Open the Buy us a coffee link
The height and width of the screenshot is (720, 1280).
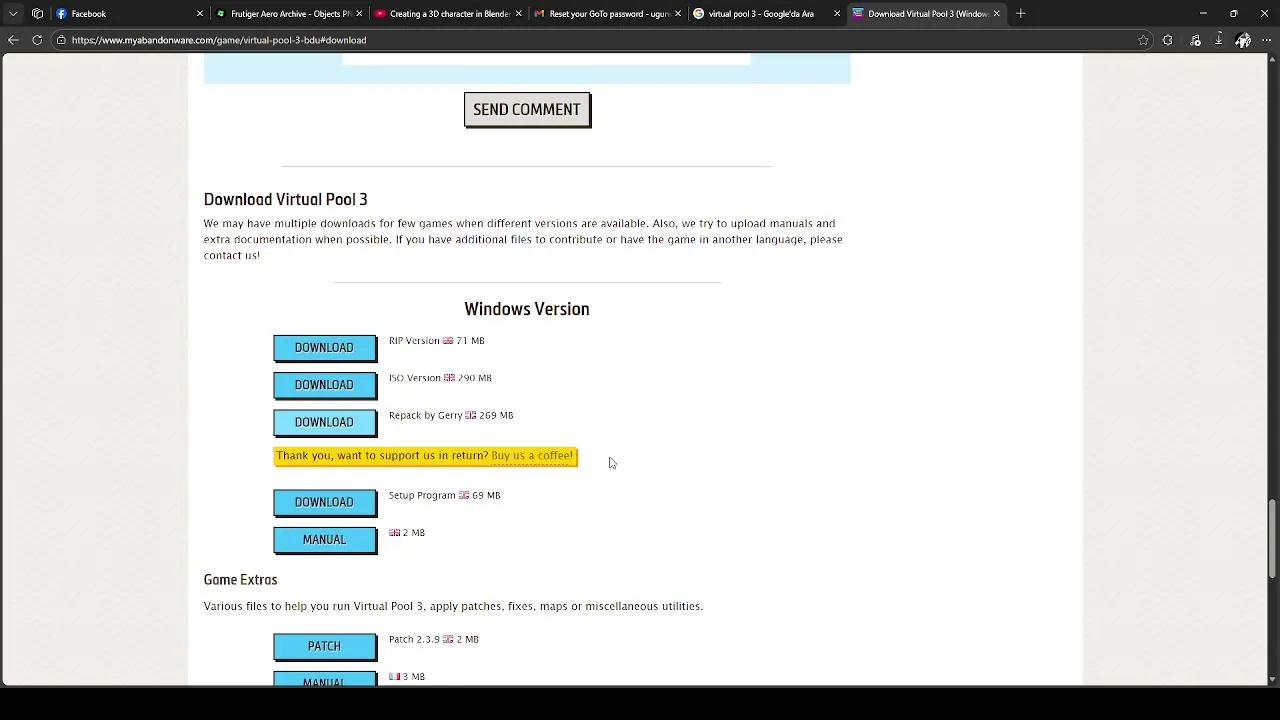[532, 456]
